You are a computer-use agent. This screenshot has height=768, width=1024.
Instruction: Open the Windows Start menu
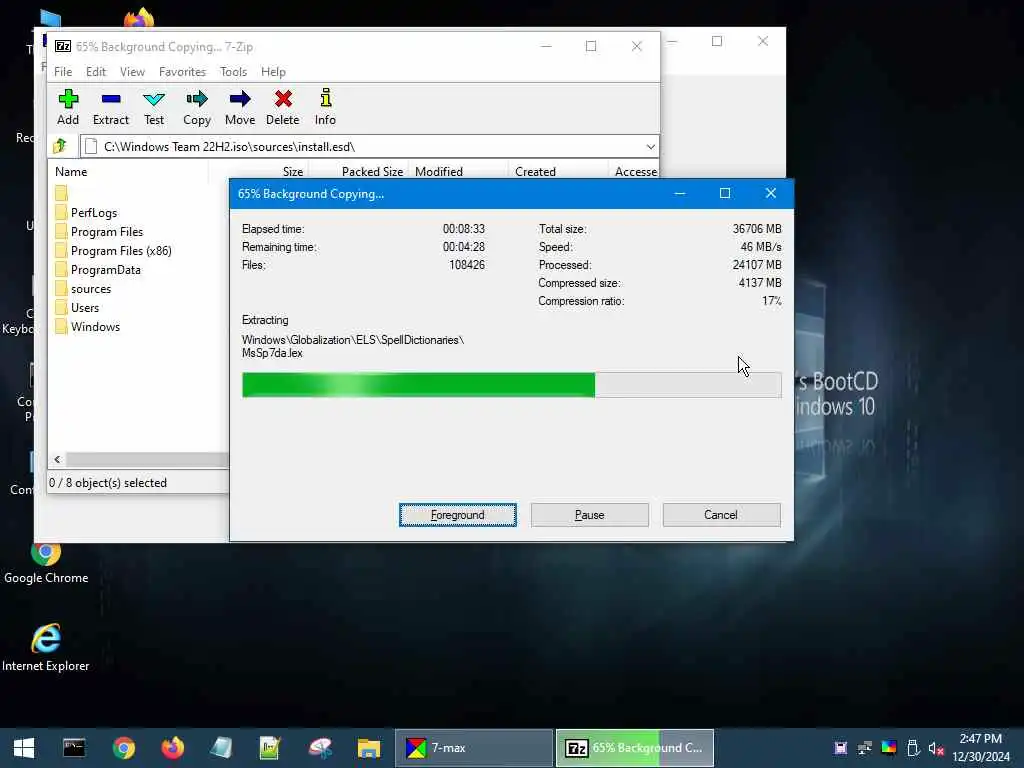pos(24,748)
